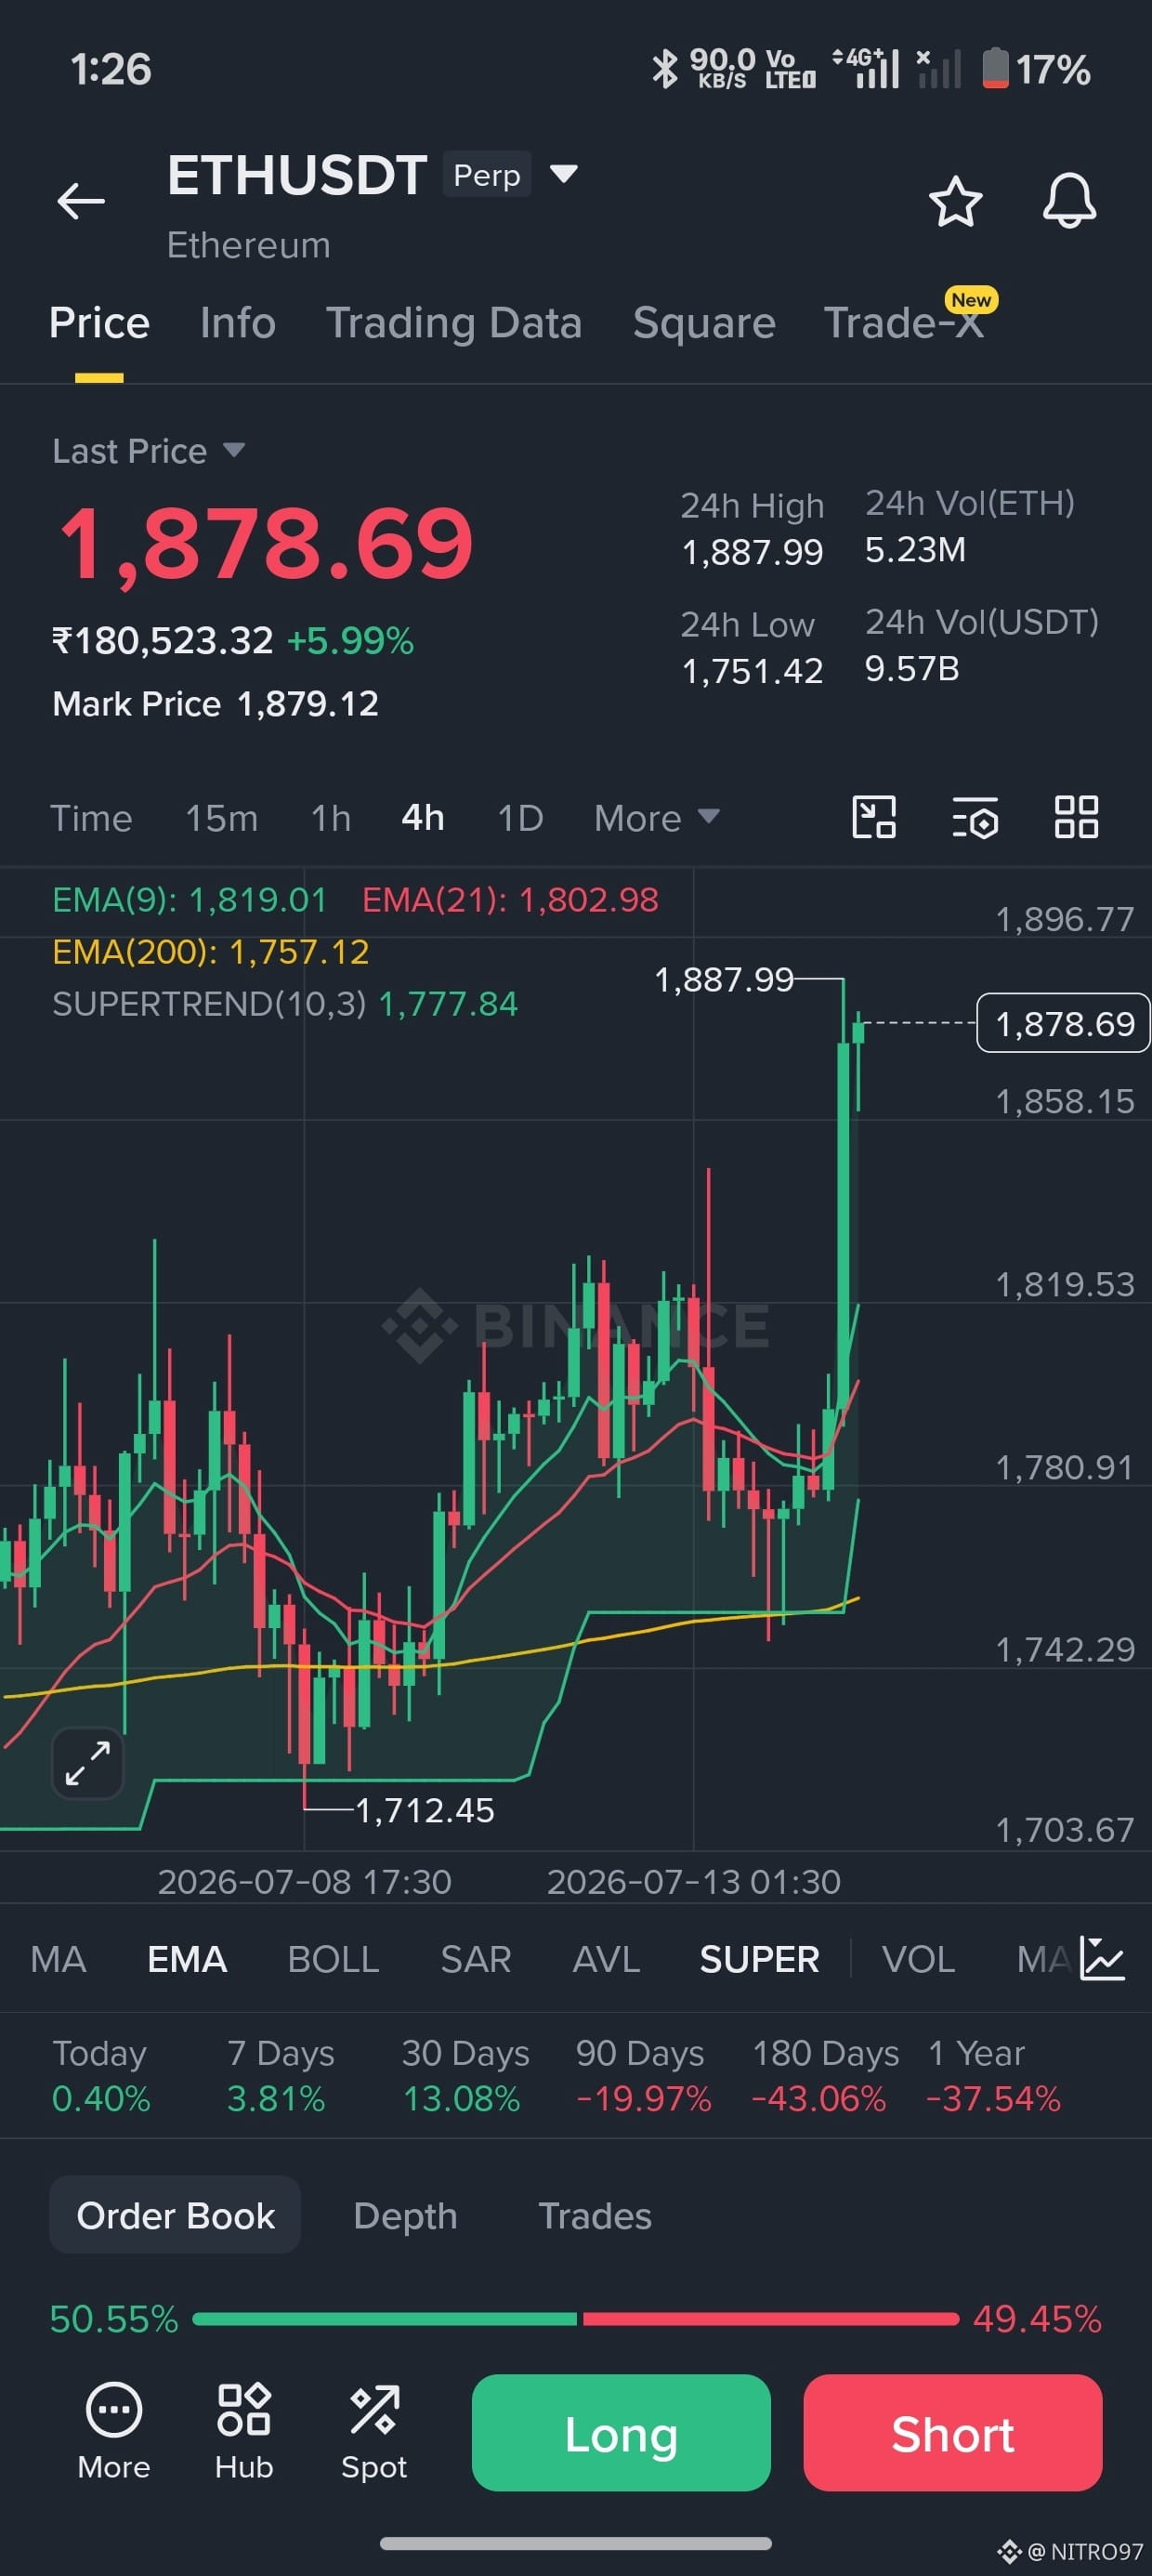Open indicator chart settings icon
This screenshot has height=2576, width=1152.
[1102, 1958]
